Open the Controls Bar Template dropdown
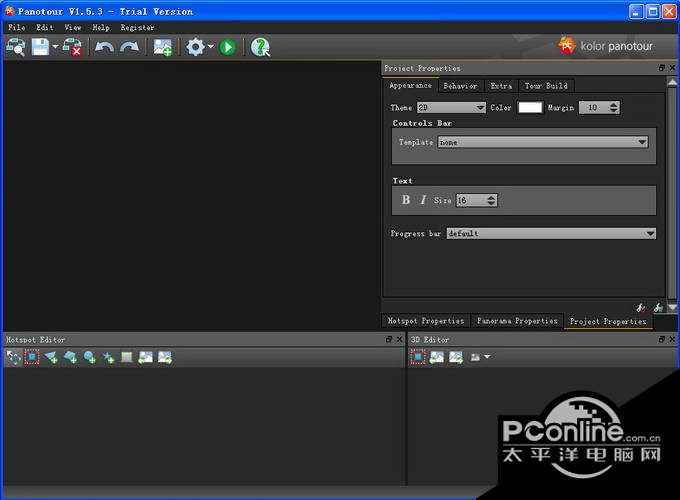The height and width of the screenshot is (500, 680). [543, 142]
